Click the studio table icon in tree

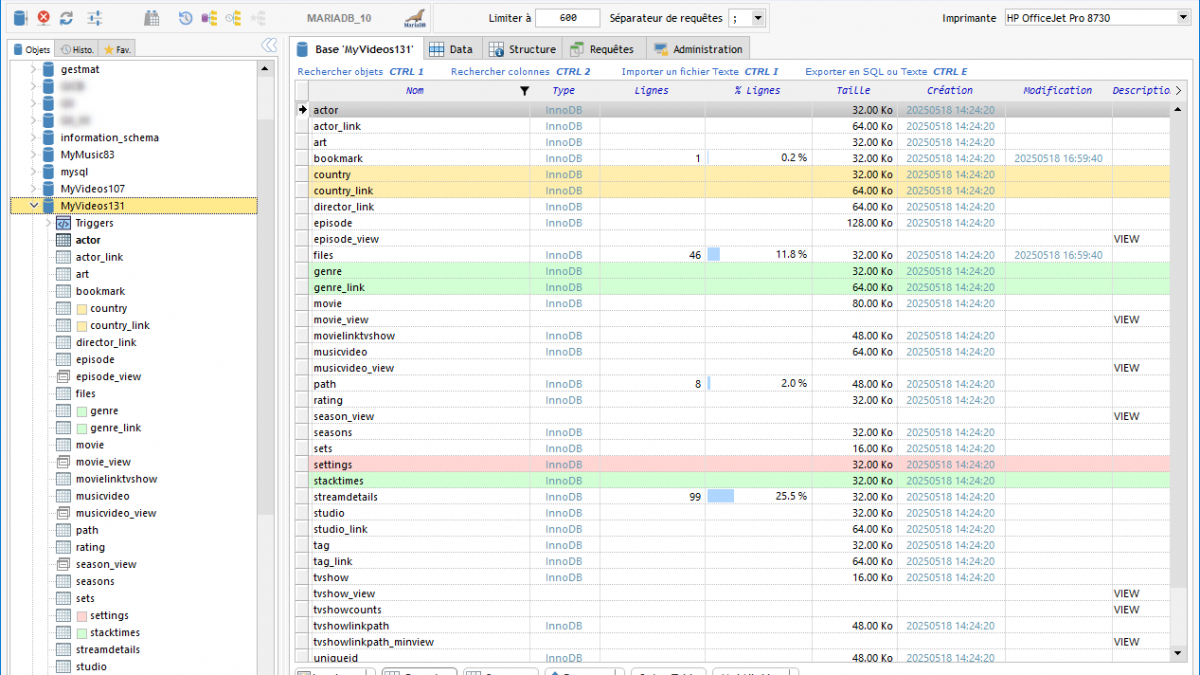(63, 666)
